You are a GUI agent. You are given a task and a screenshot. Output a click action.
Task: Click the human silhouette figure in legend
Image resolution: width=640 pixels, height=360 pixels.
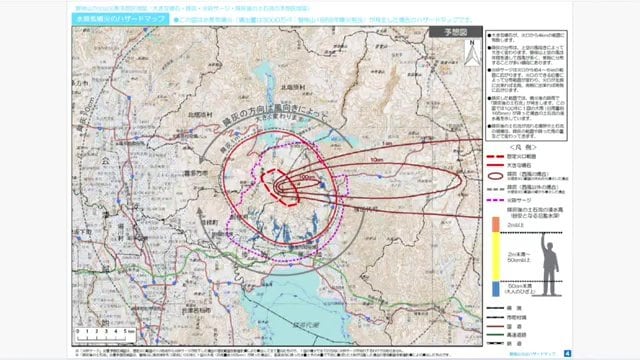(x=549, y=264)
